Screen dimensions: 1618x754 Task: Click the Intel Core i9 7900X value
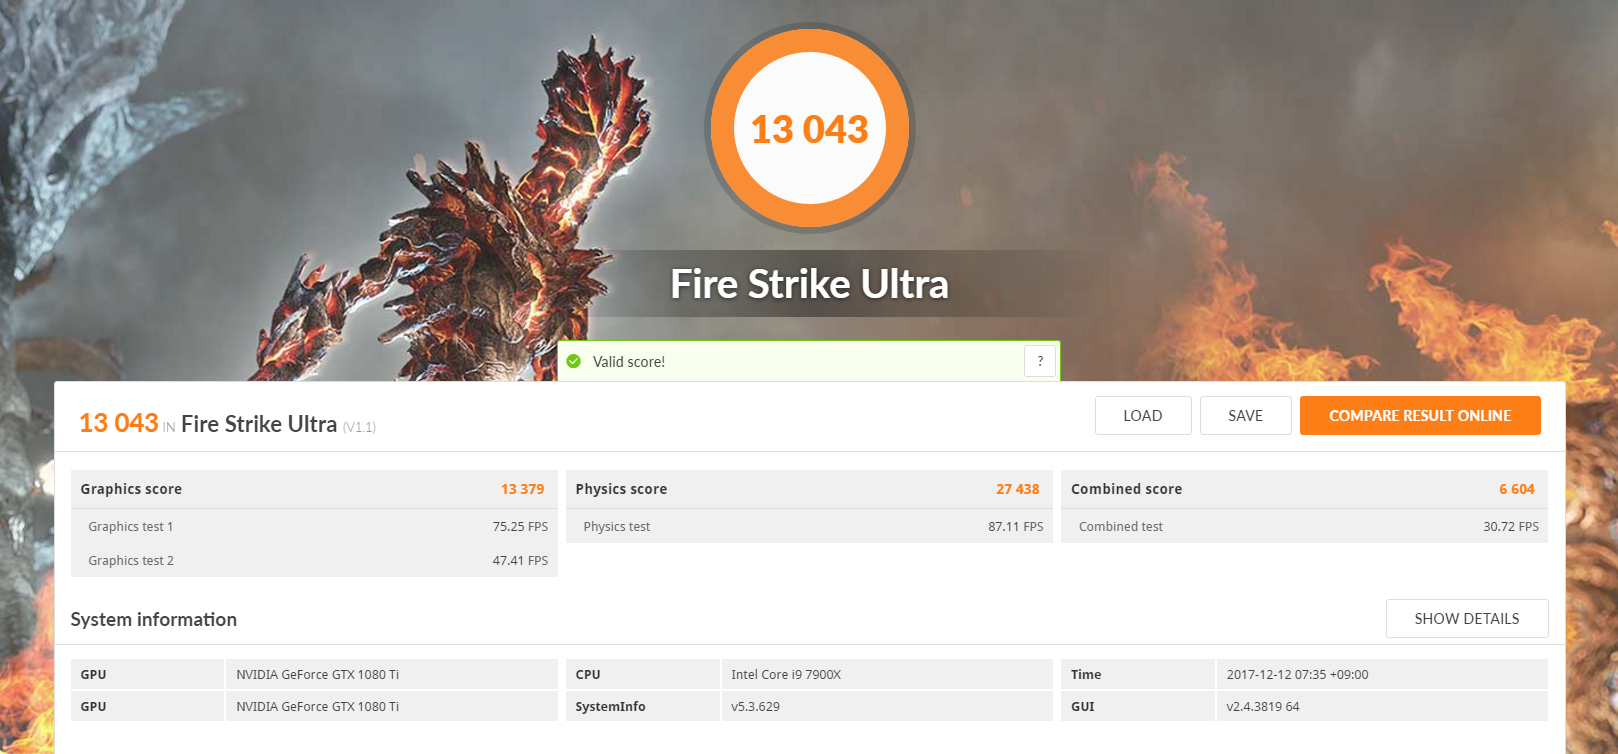coord(786,674)
